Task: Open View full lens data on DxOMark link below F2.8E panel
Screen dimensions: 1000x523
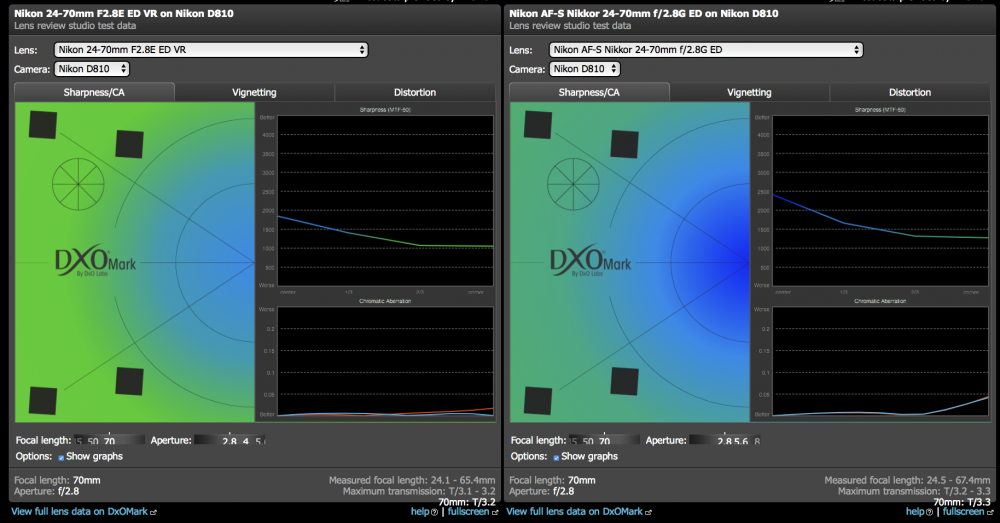Action: pyautogui.click(x=79, y=512)
